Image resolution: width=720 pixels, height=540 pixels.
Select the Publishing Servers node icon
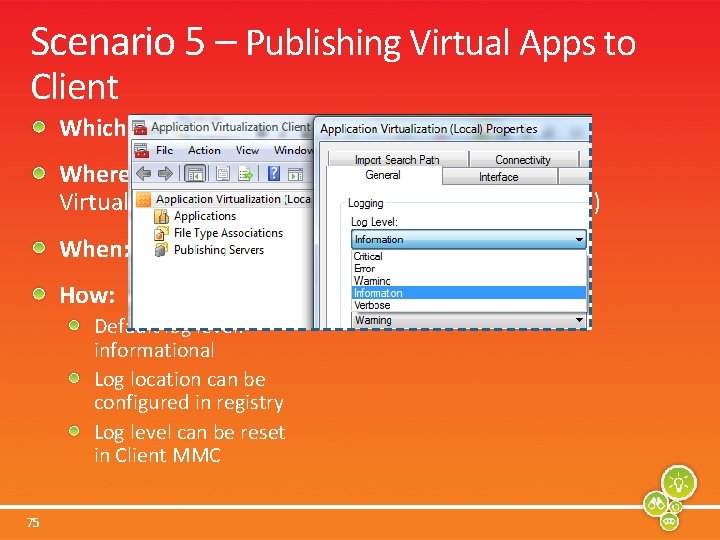point(161,250)
